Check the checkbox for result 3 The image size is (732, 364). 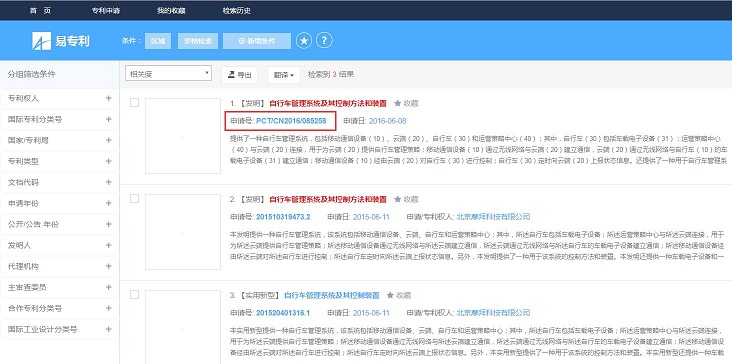(134, 295)
